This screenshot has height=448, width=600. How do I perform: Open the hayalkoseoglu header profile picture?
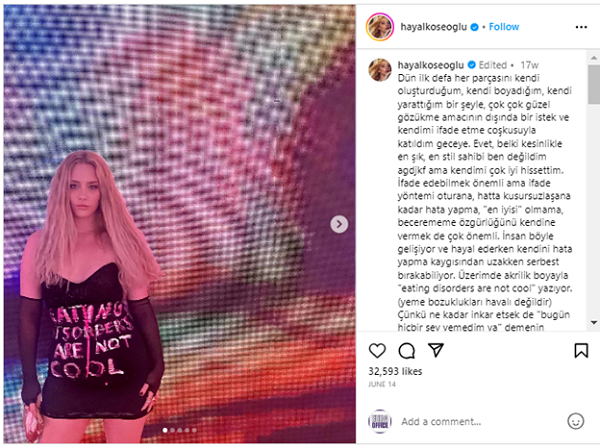tap(380, 27)
